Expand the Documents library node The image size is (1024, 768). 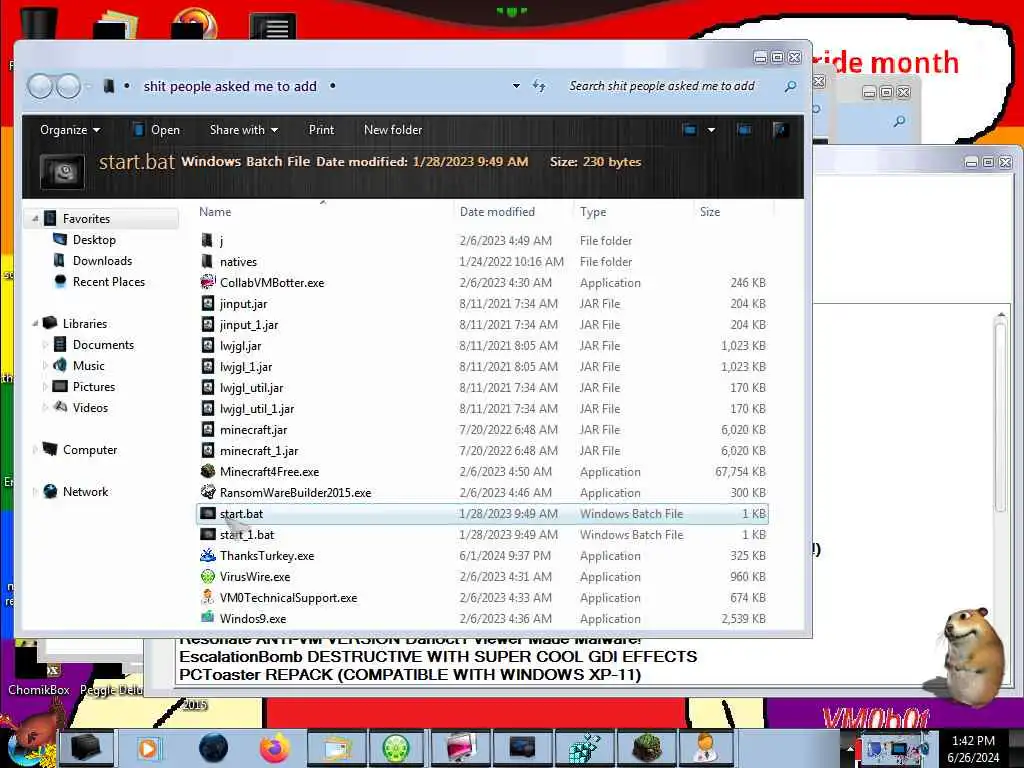pos(45,344)
